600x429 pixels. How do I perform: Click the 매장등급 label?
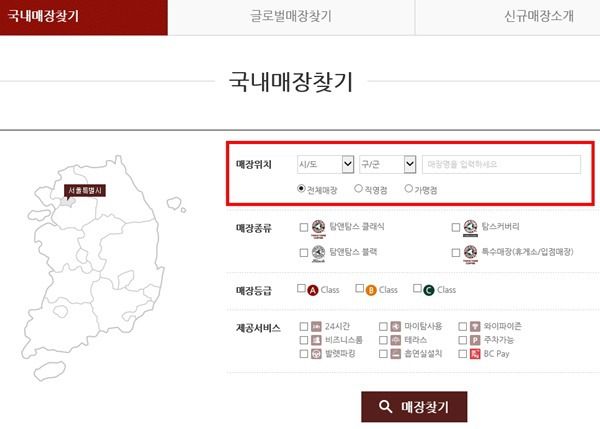254,291
